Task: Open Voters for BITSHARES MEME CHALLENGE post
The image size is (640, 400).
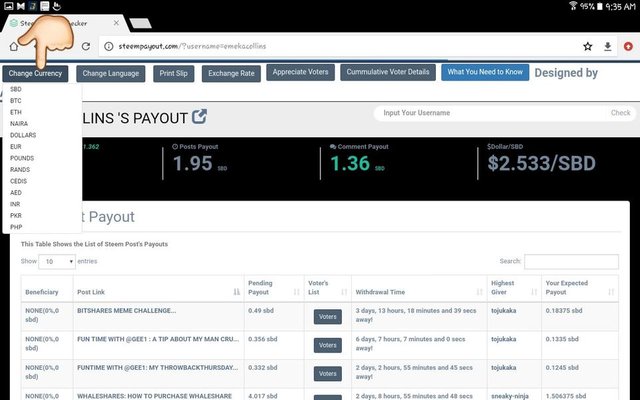Action: [x=328, y=317]
